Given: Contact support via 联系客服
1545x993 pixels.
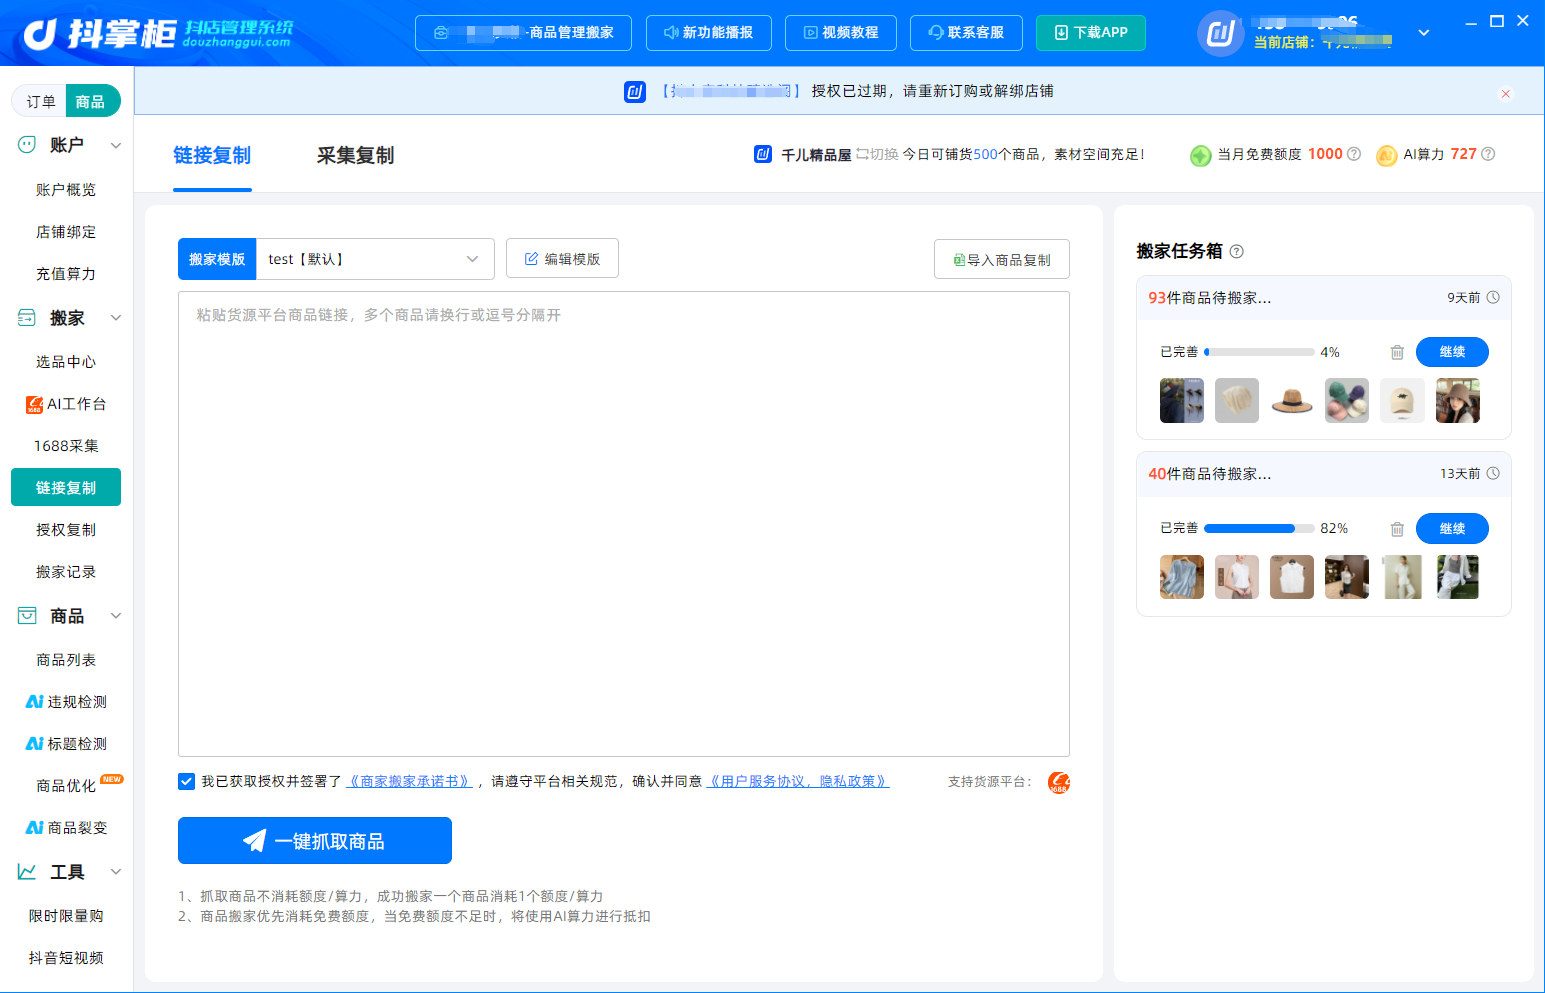Looking at the screenshot, I should point(967,33).
